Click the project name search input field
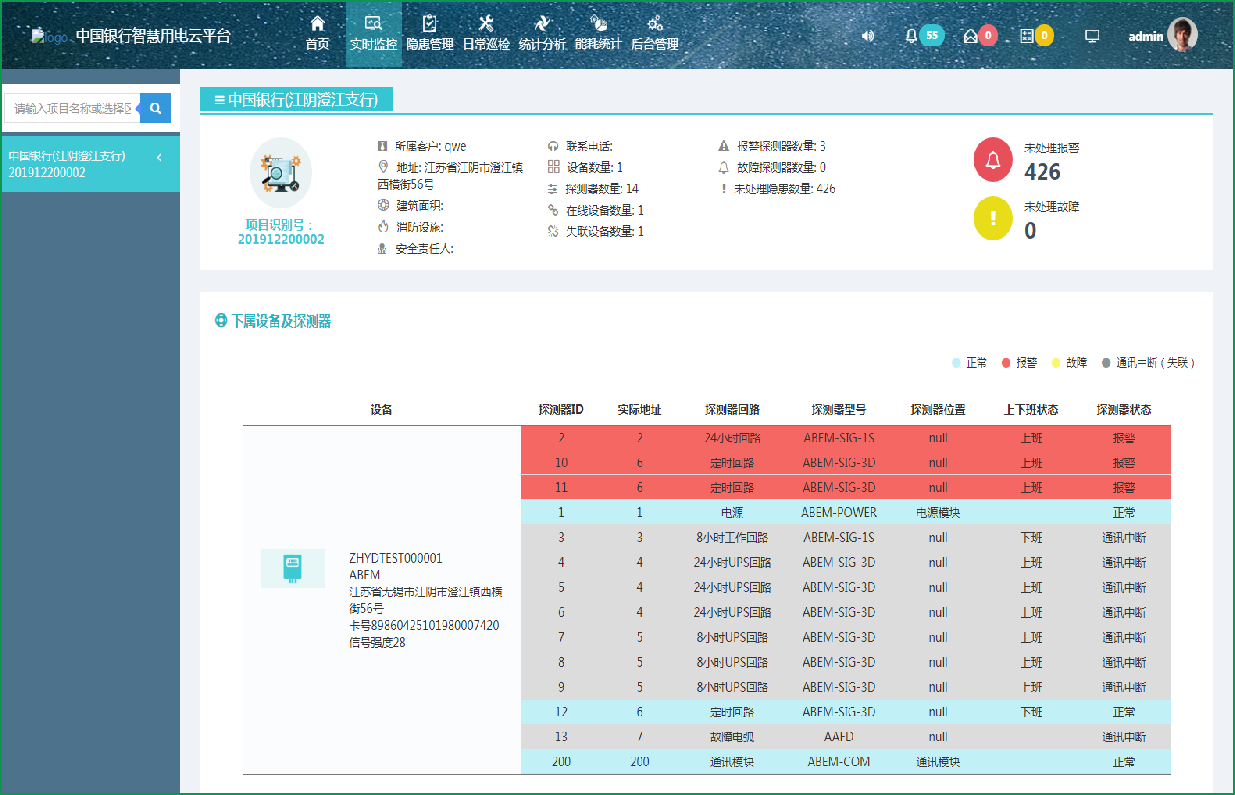Viewport: 1235px width, 795px height. (x=72, y=108)
